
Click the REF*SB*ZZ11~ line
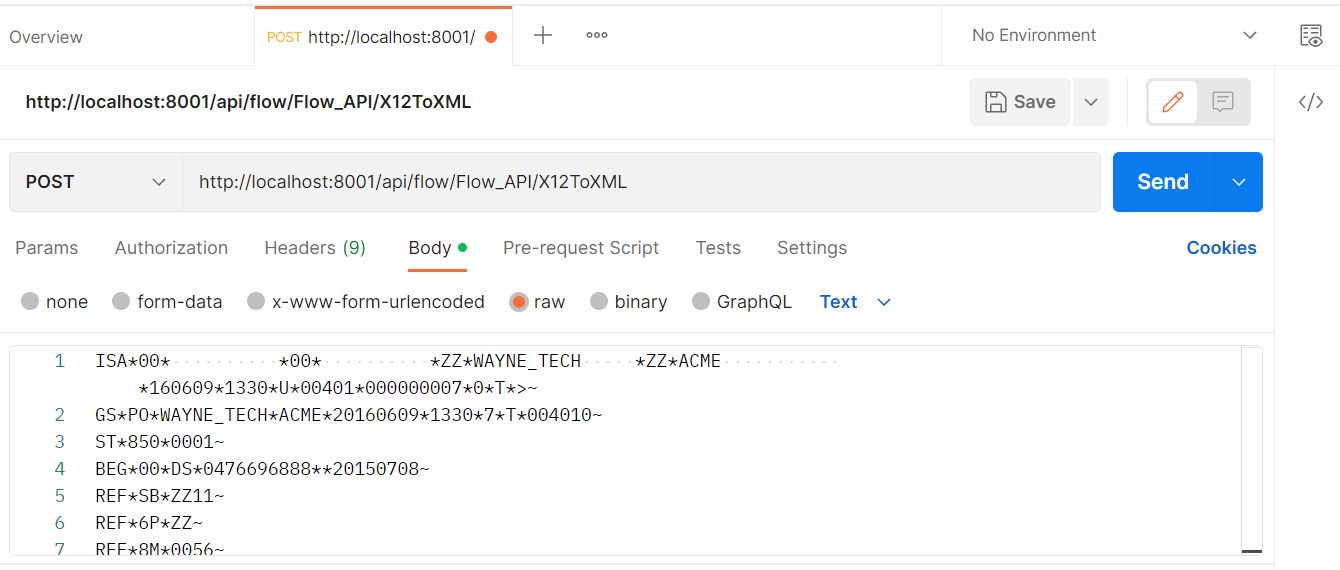click(160, 496)
